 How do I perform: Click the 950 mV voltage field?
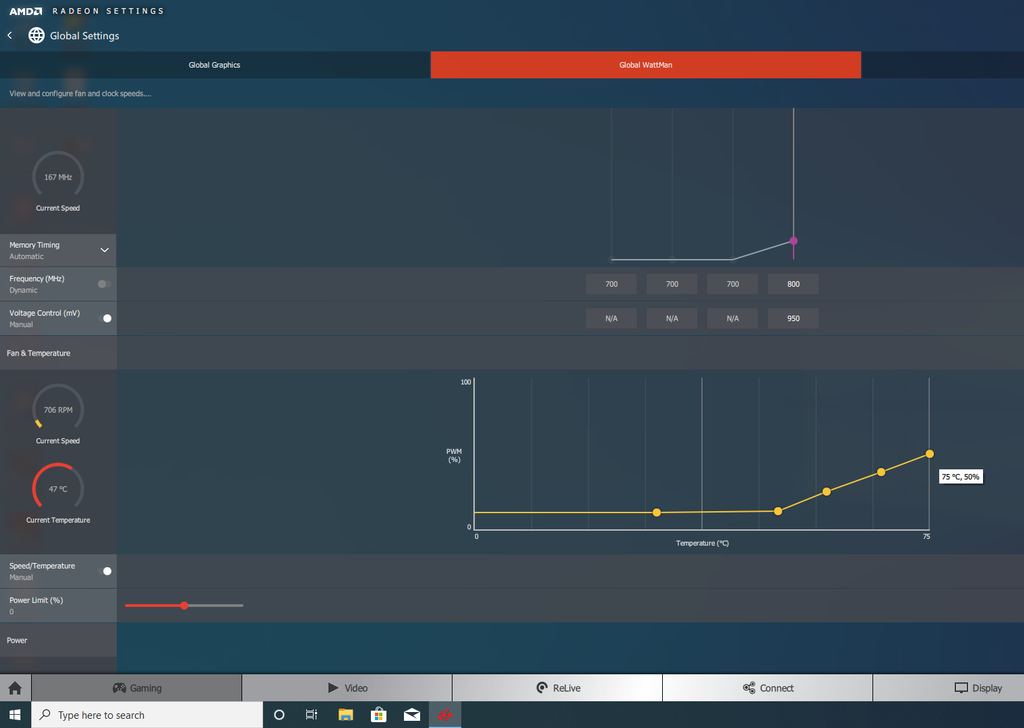(x=793, y=318)
